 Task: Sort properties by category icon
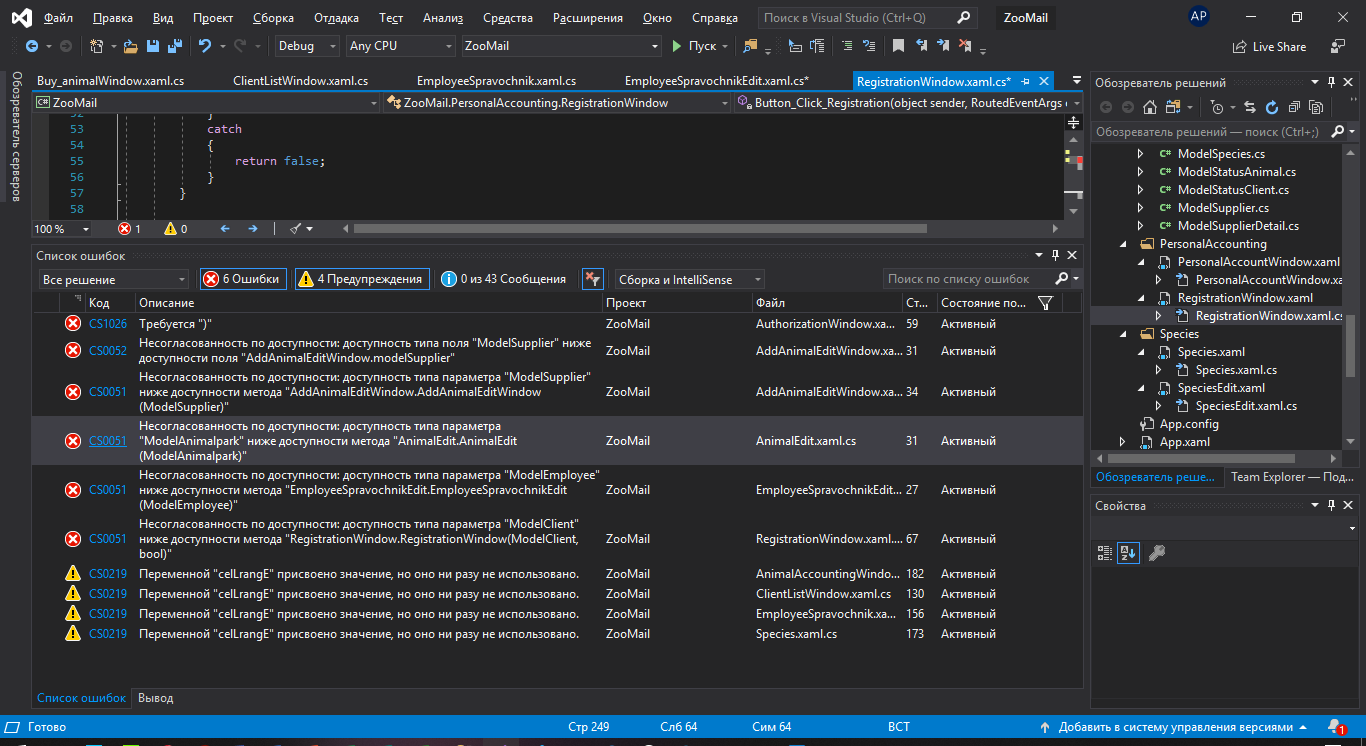click(x=1105, y=552)
